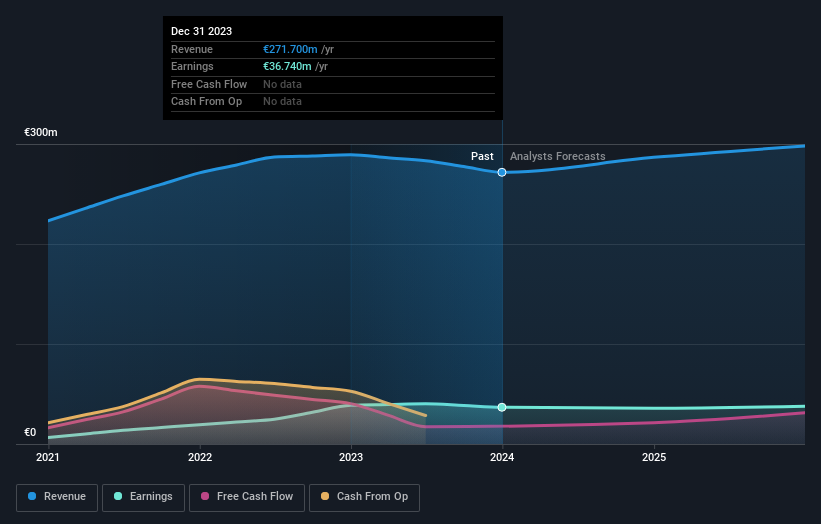
Task: Click the Dec 31 2023 tooltip date
Action: pyautogui.click(x=202, y=31)
